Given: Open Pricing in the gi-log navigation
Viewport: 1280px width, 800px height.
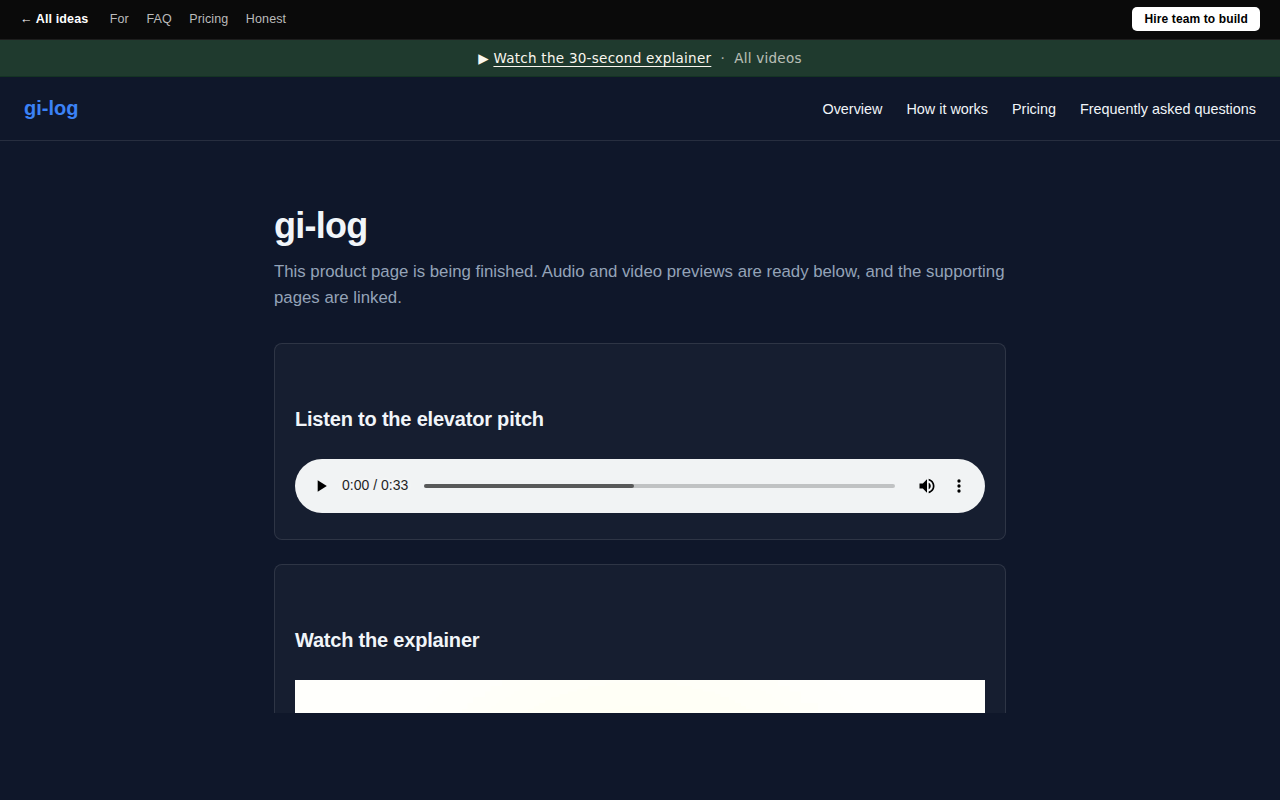Looking at the screenshot, I should click(x=1034, y=109).
